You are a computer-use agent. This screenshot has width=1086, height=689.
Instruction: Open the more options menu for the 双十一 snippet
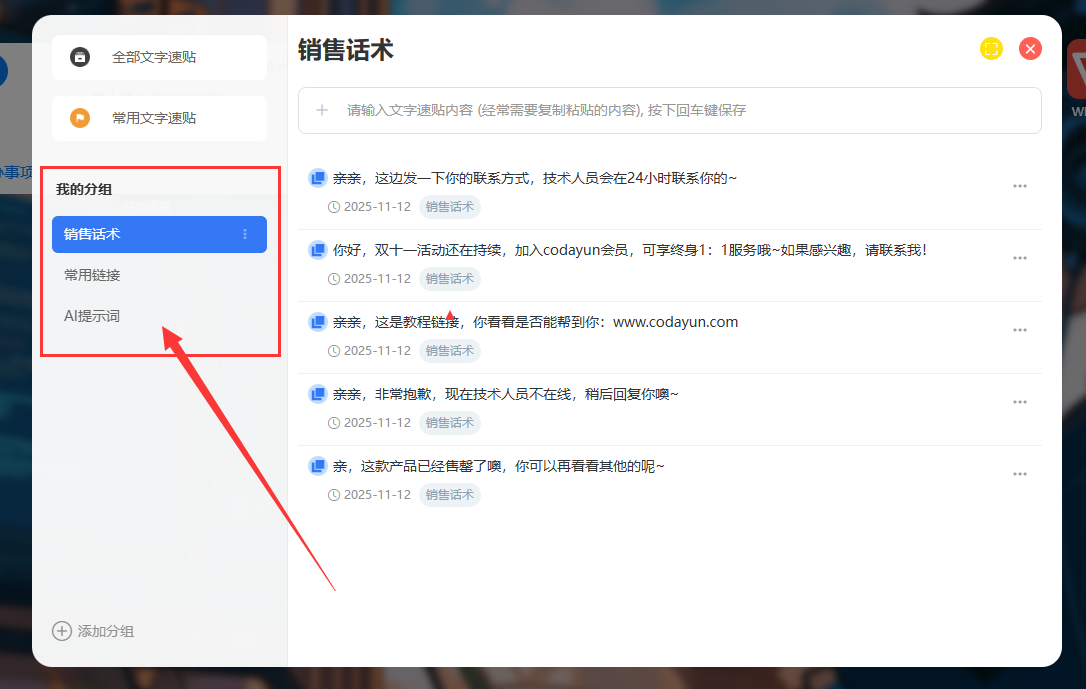click(1020, 258)
